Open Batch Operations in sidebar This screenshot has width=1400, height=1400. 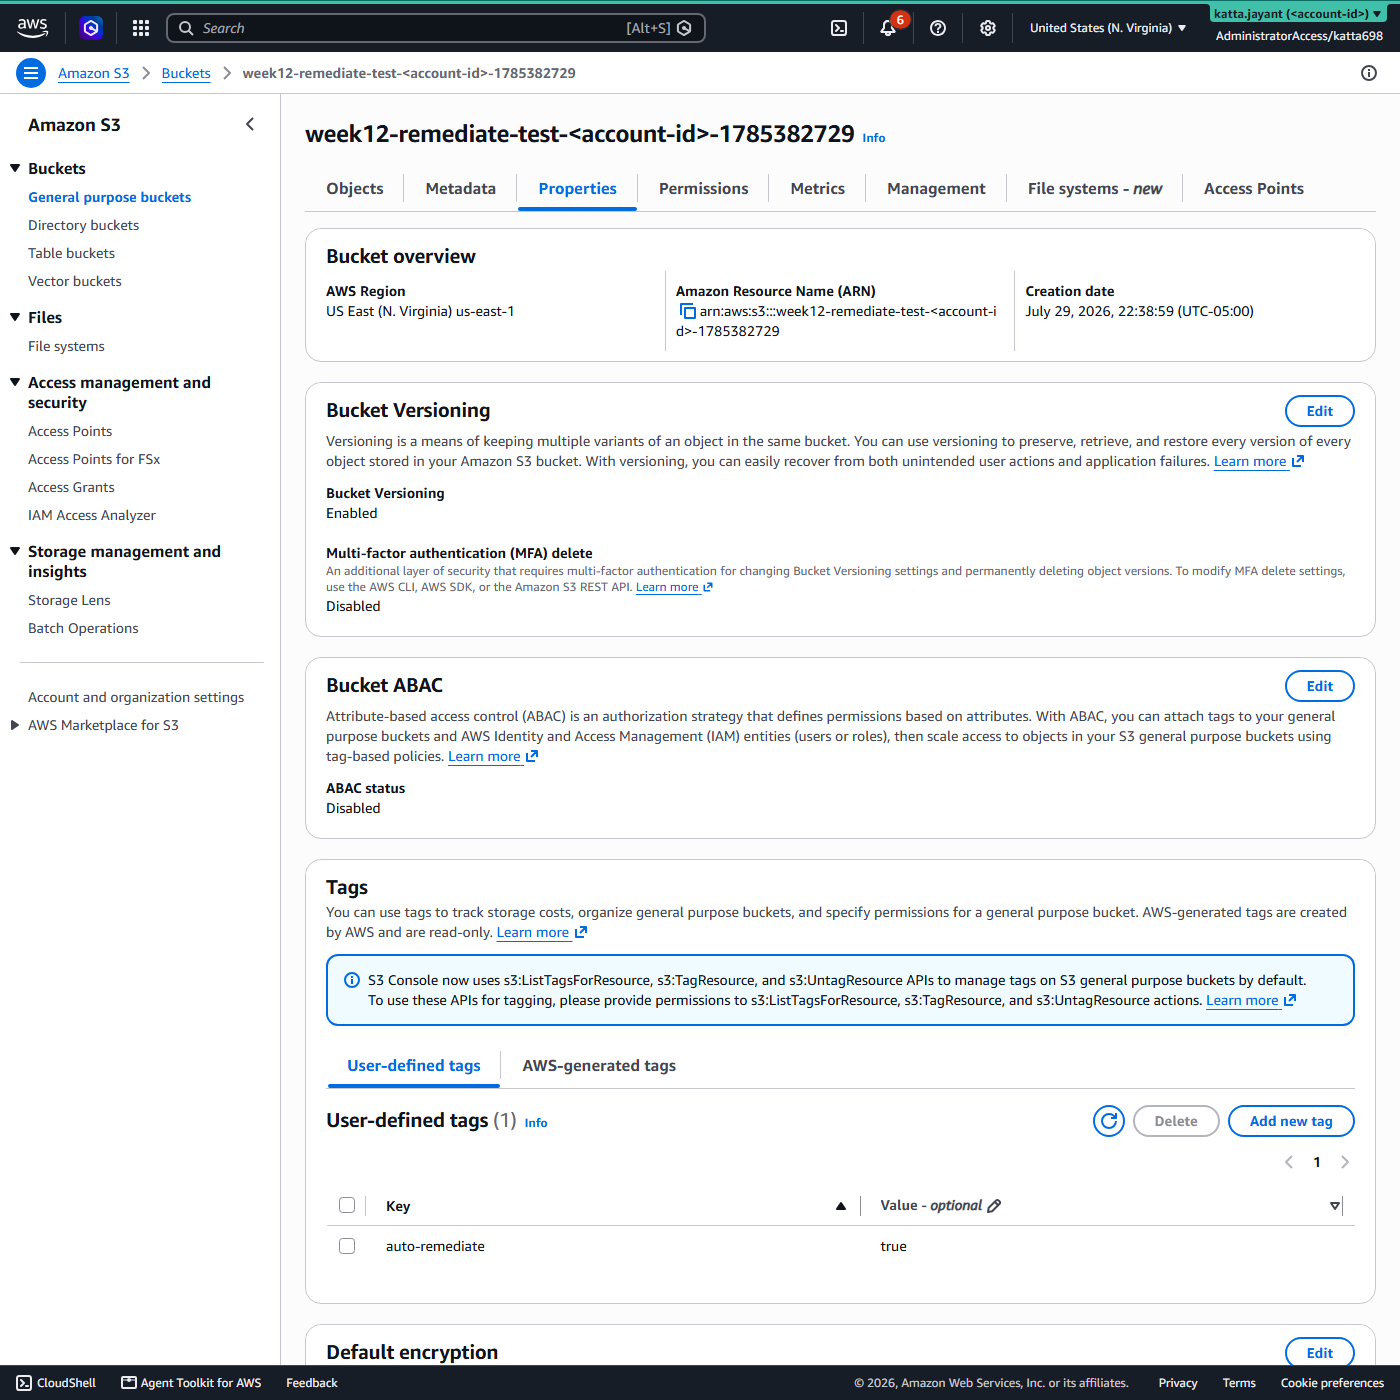click(x=83, y=628)
